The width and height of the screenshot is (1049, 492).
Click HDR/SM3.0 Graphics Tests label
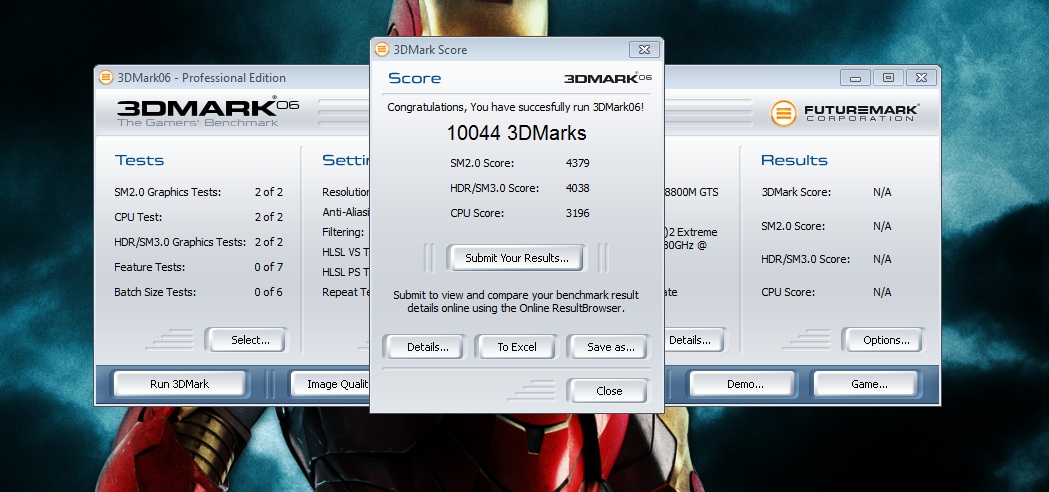click(180, 242)
